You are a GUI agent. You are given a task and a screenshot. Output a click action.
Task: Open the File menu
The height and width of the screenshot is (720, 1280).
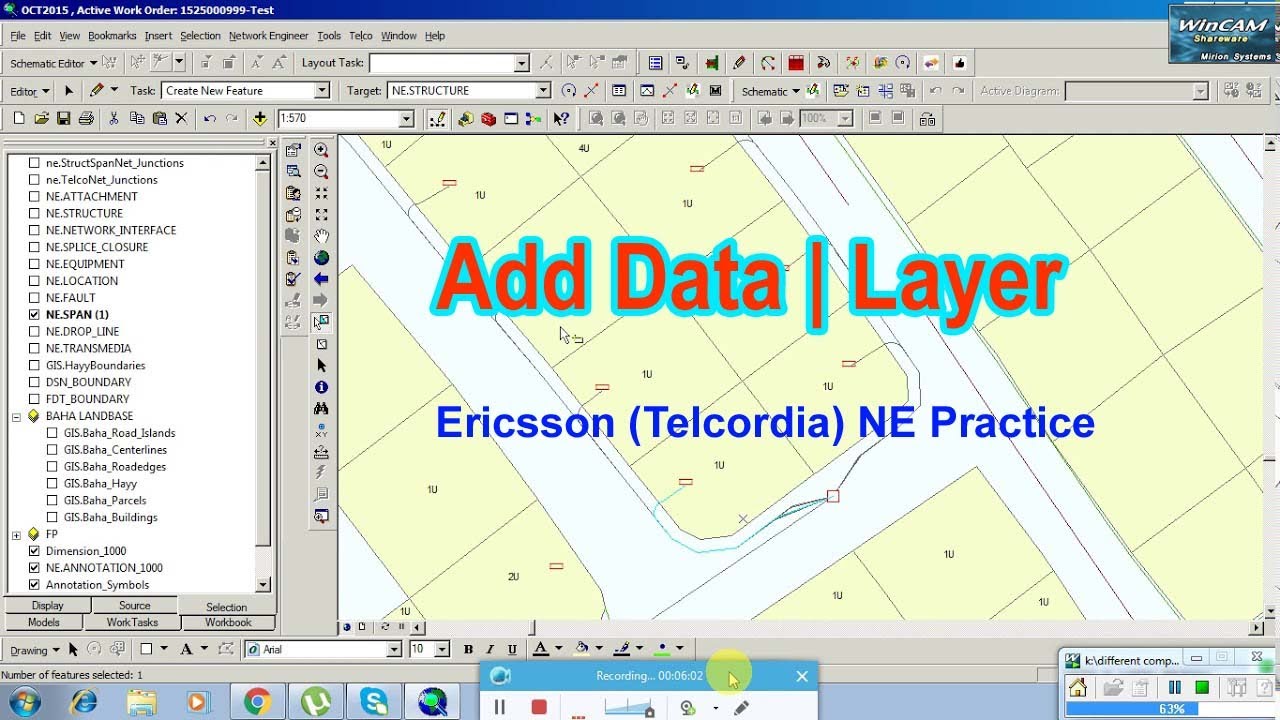pos(18,35)
